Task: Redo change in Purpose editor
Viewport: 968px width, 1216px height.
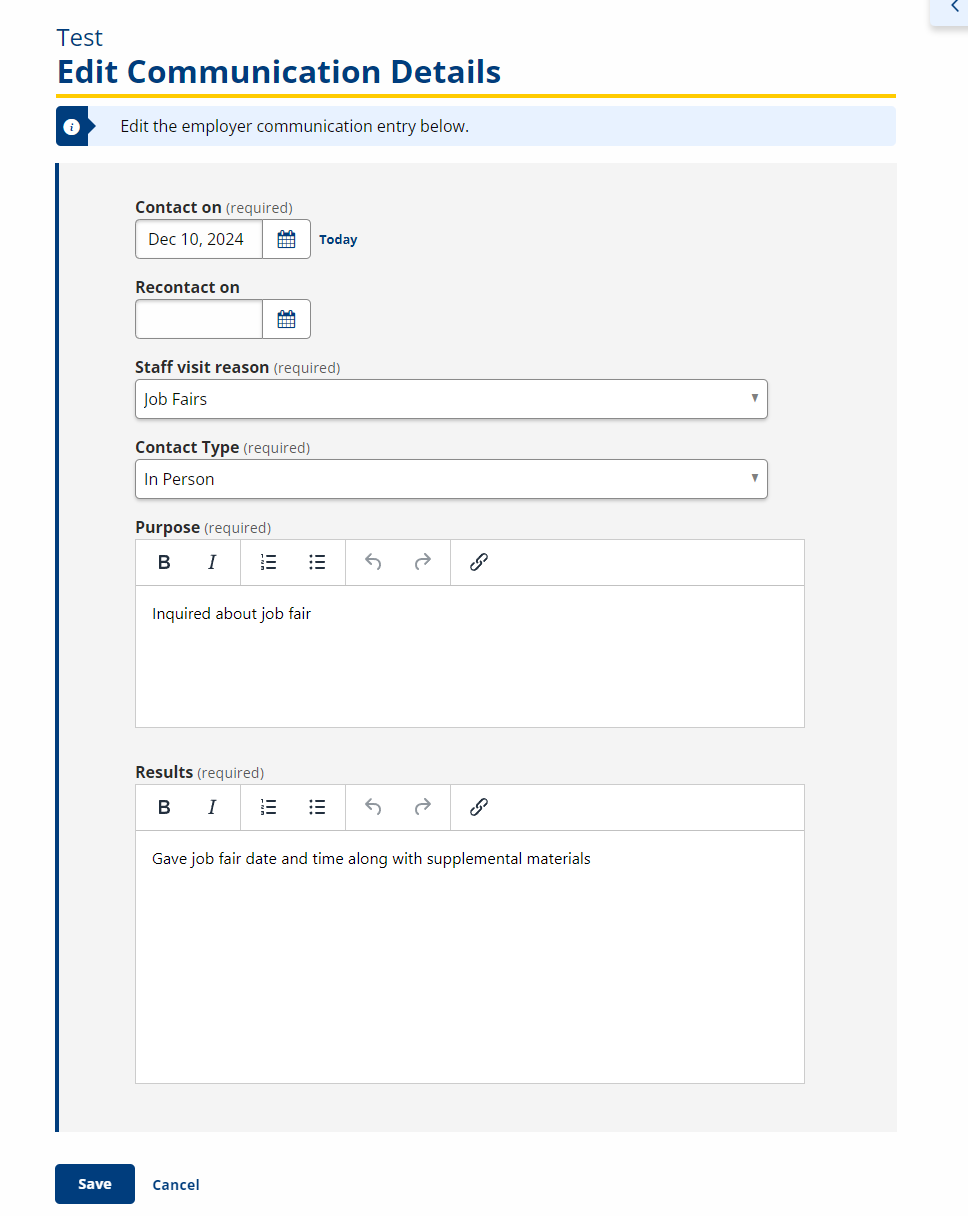Action: 422,562
